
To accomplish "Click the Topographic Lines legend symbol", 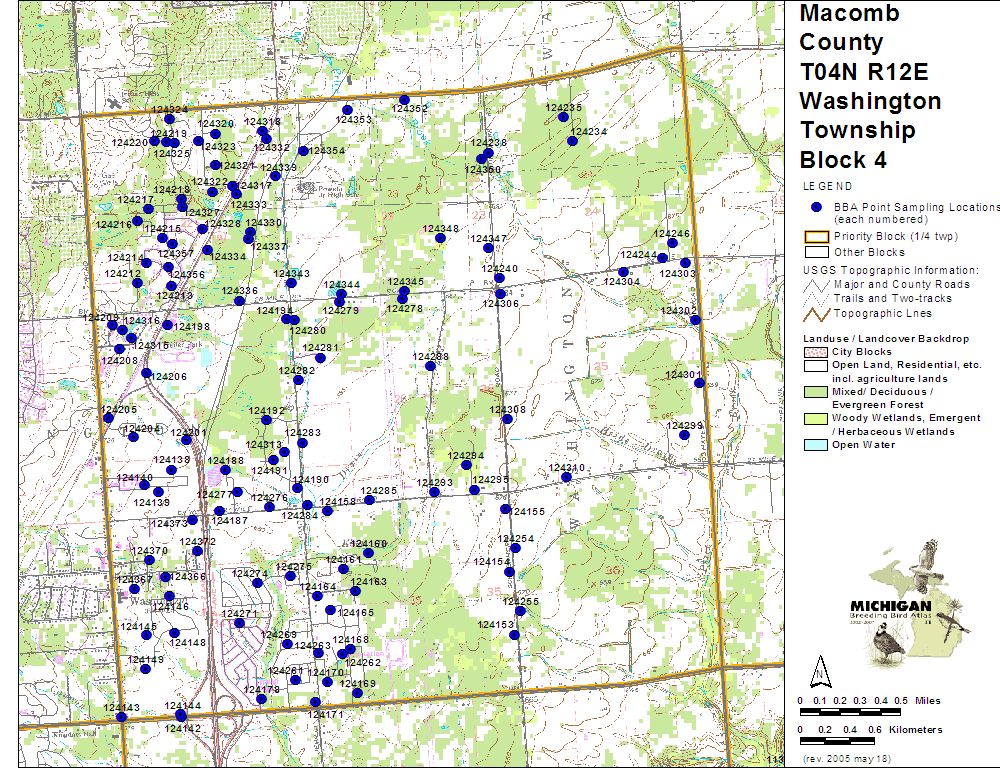I will point(817,313).
